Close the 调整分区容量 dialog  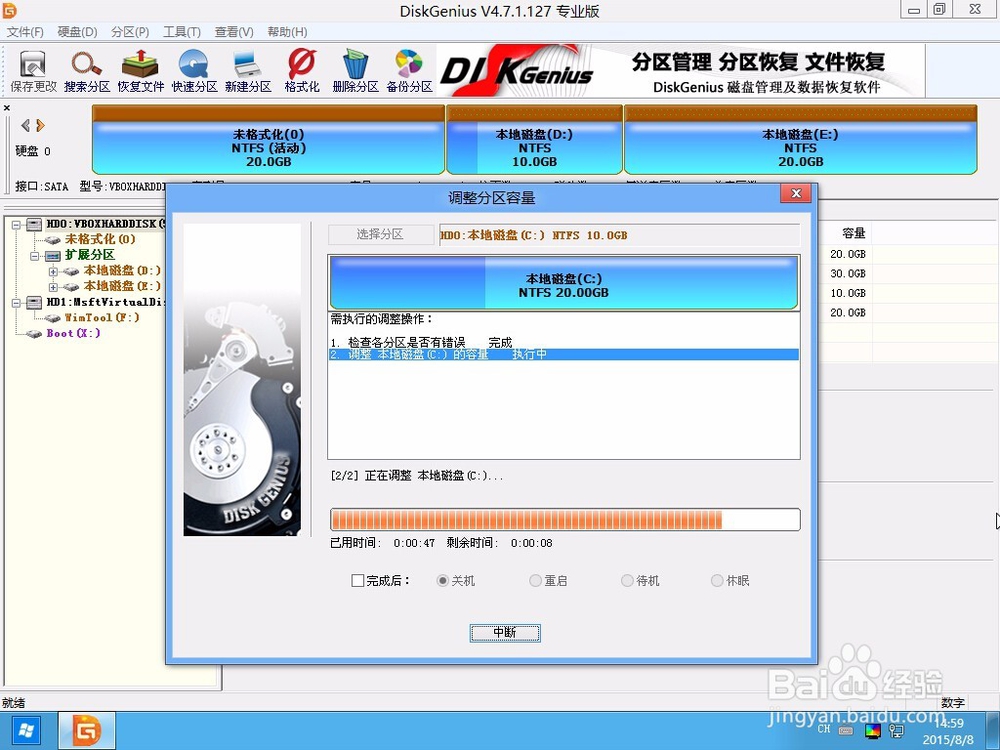pos(795,193)
